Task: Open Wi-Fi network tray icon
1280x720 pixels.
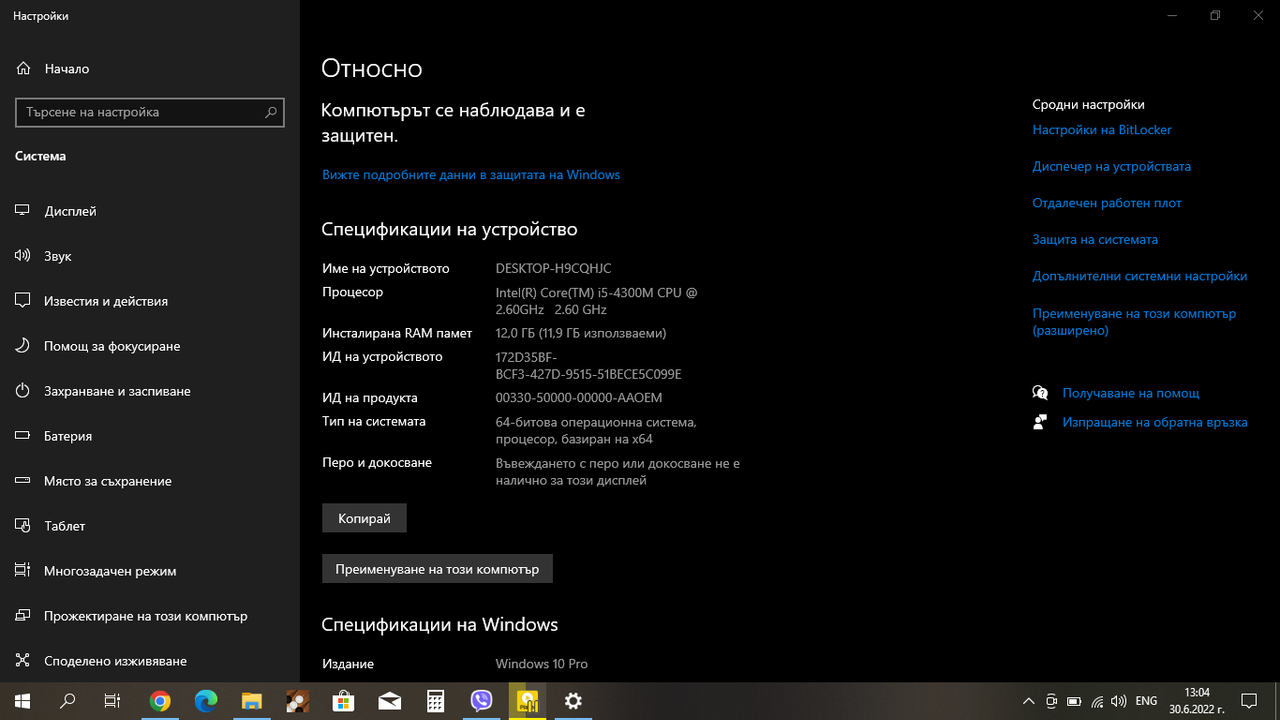Action: click(x=1097, y=701)
